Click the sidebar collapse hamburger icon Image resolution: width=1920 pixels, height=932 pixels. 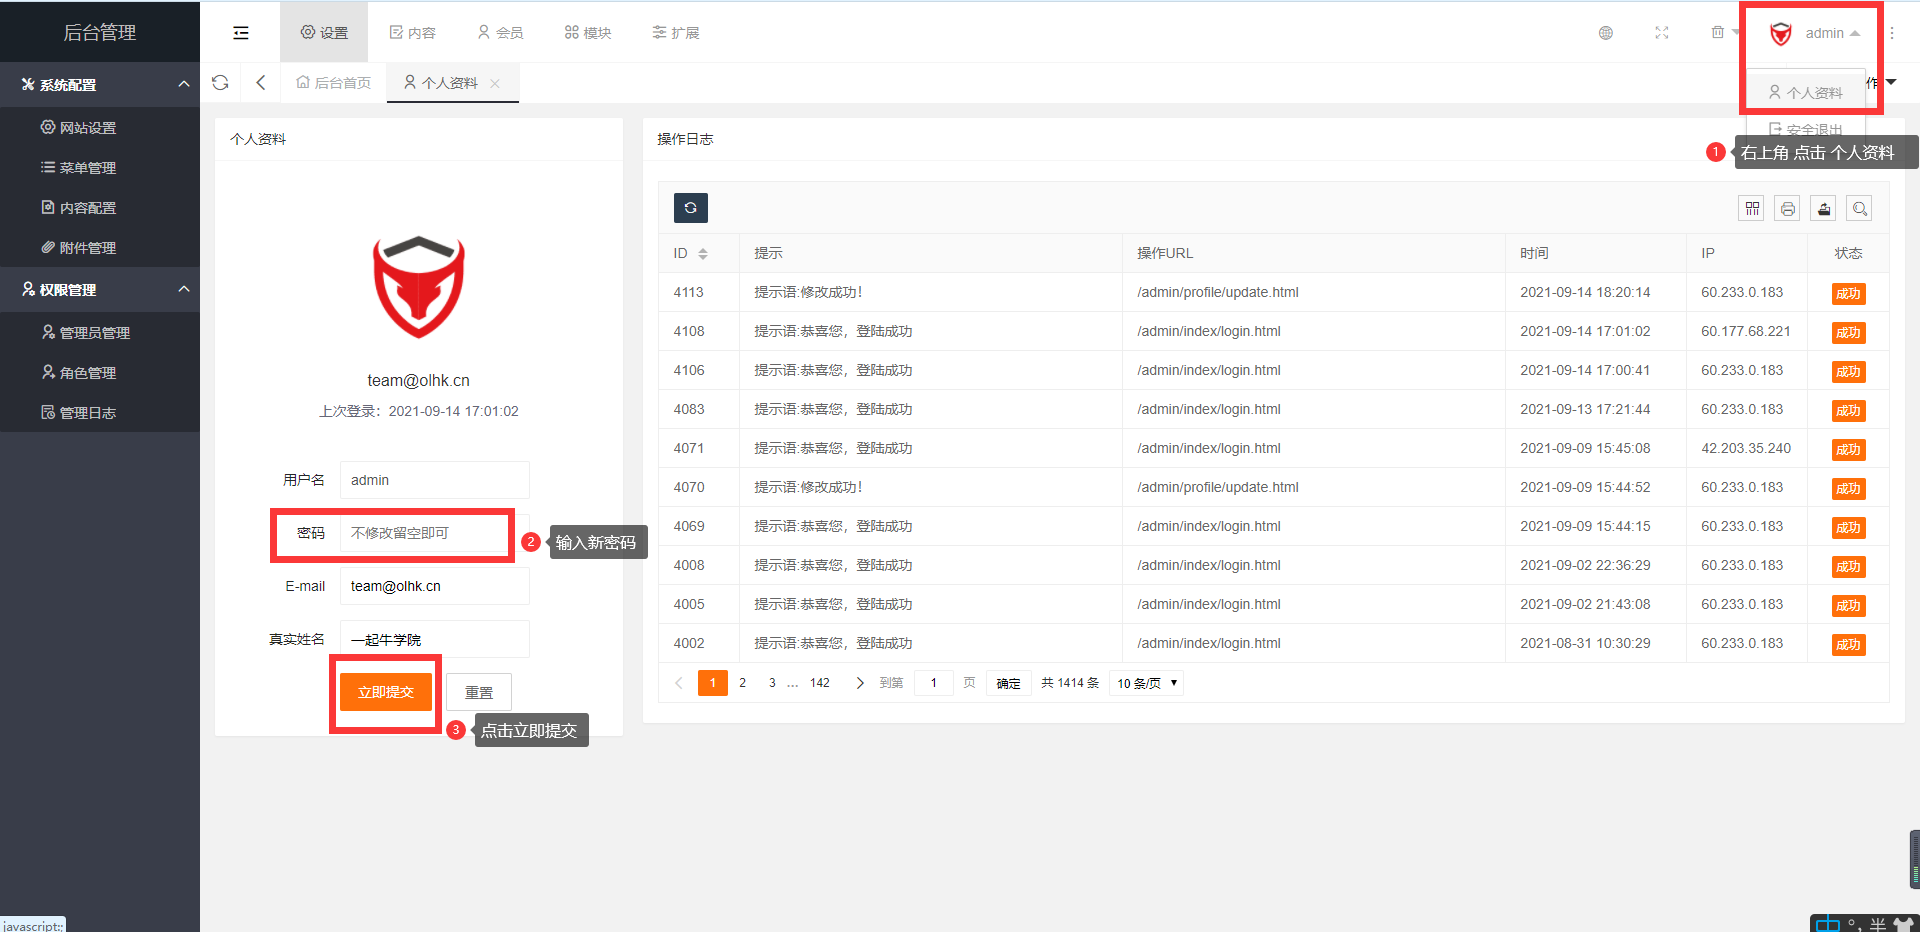[240, 33]
